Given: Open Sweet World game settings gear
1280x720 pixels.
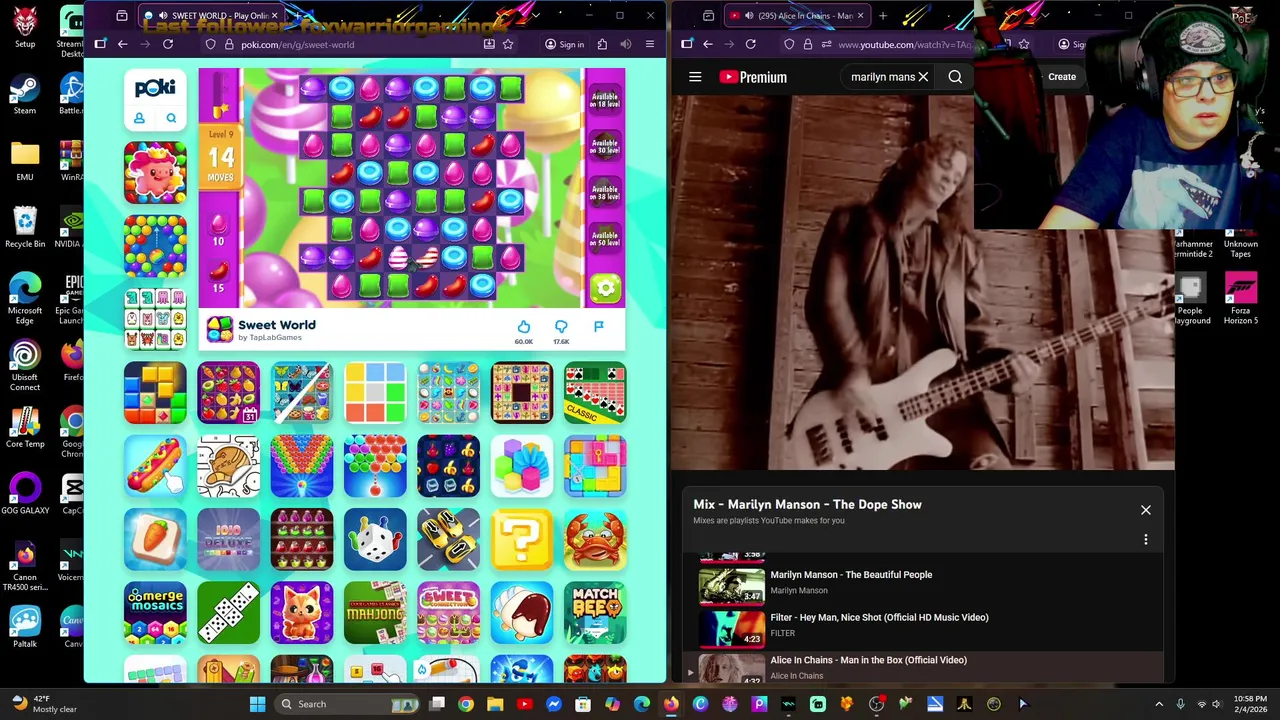Looking at the screenshot, I should click(x=605, y=289).
